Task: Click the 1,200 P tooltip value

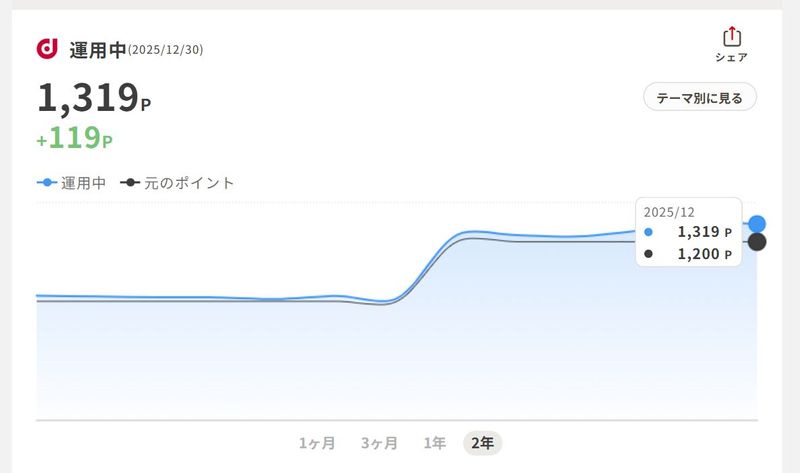Action: tap(704, 255)
